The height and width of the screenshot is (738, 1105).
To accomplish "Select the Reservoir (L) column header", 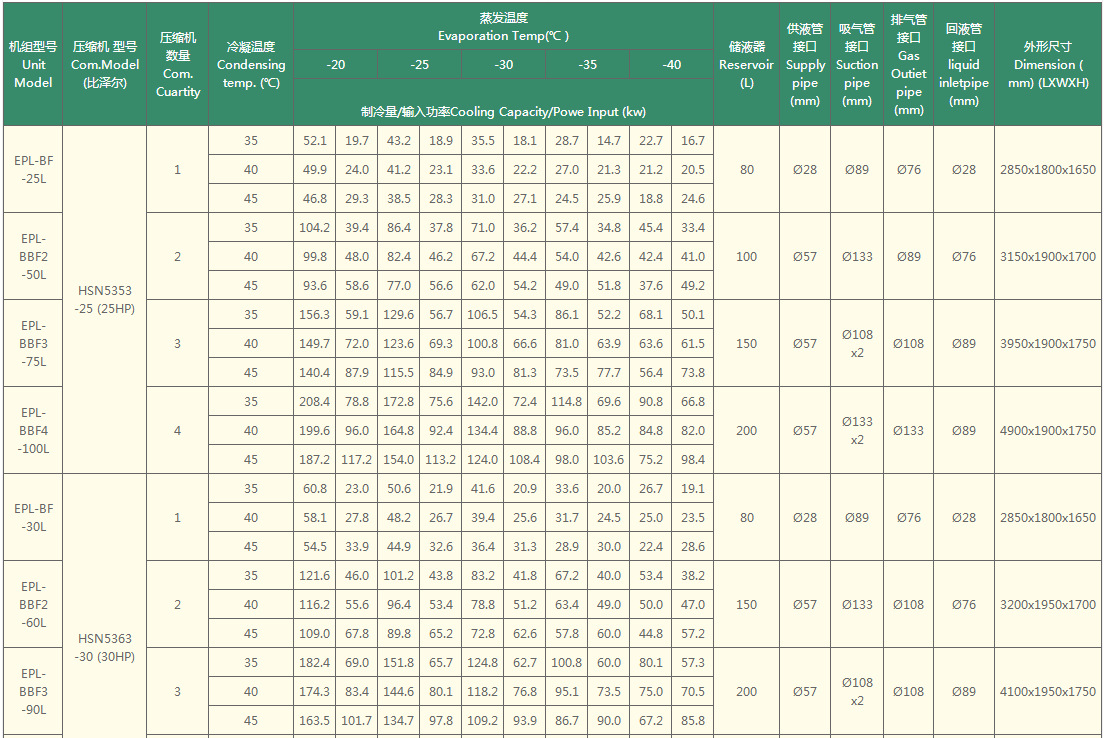I will coord(746,64).
